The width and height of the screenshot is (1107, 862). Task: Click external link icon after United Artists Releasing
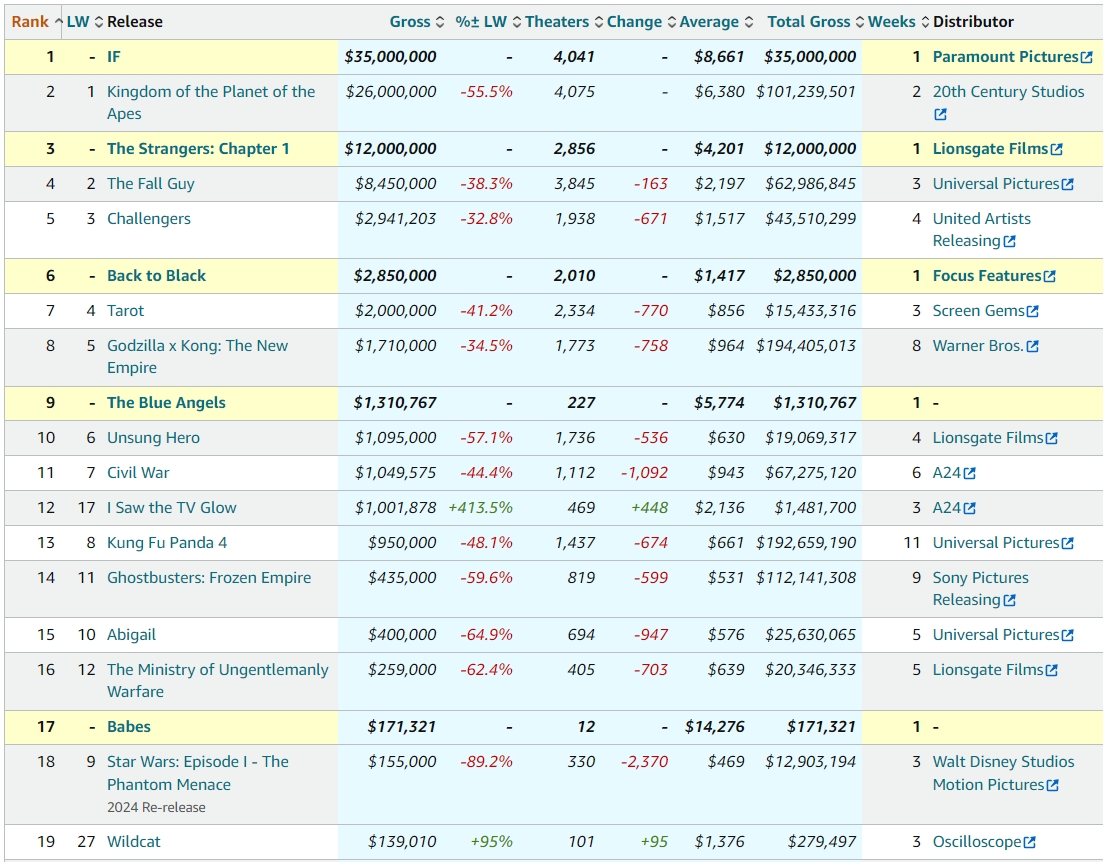pos(1010,241)
